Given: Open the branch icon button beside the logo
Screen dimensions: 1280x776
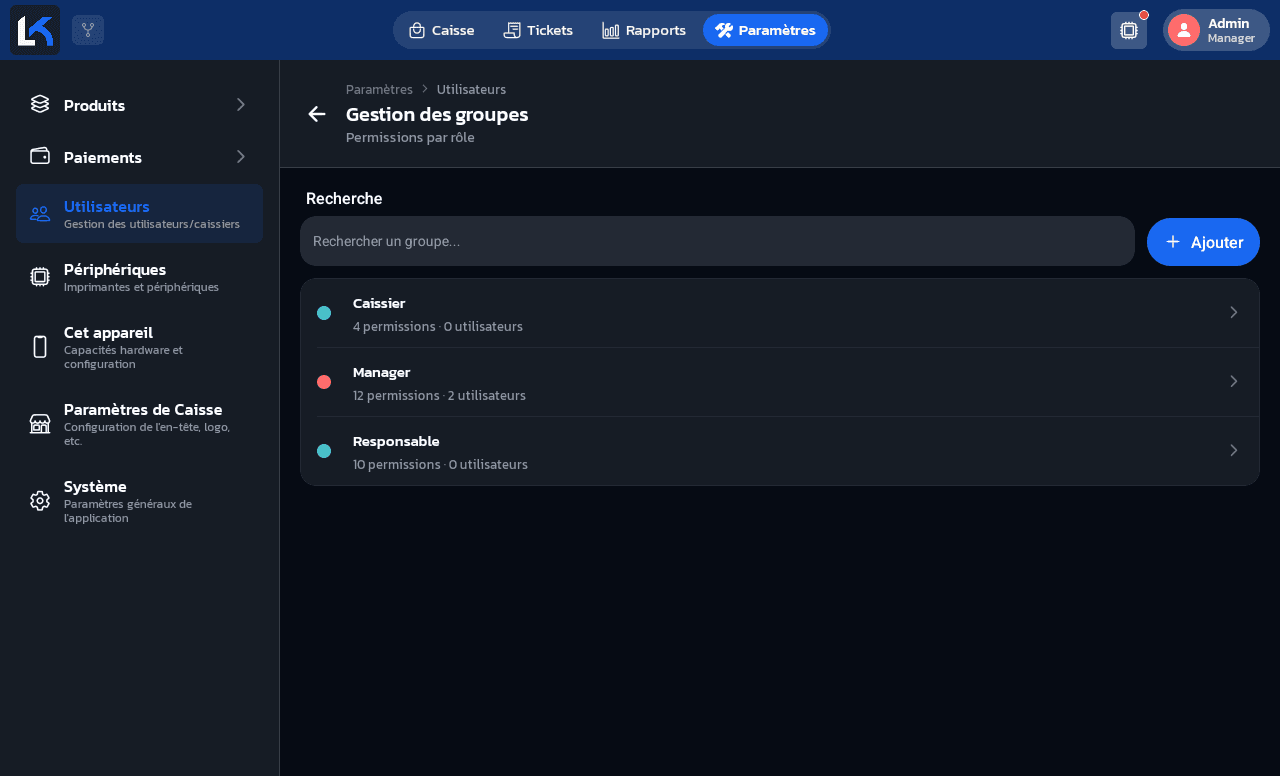Looking at the screenshot, I should (88, 30).
